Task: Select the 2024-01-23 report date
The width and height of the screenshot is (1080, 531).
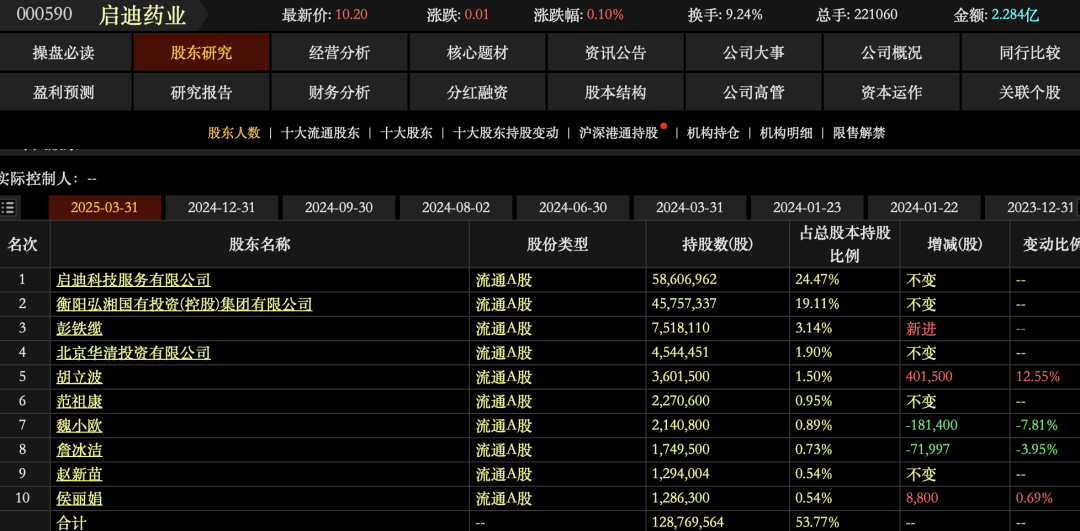Action: 807,207
